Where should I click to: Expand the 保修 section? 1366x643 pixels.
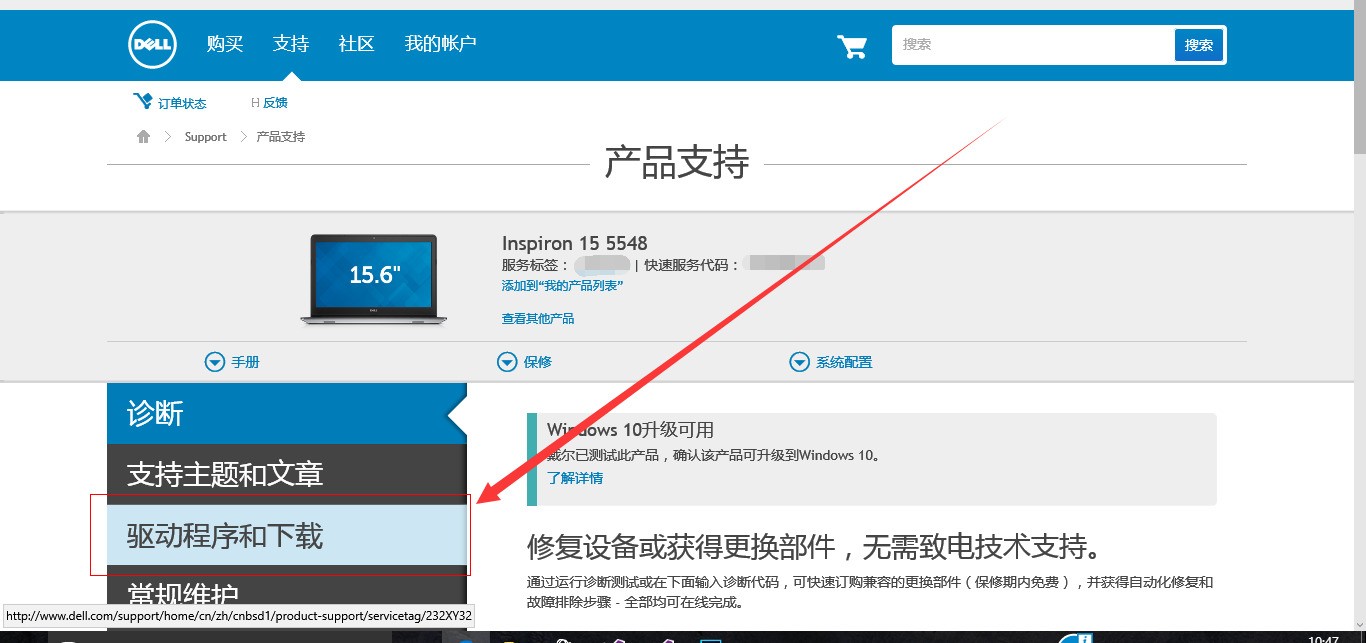pos(524,362)
